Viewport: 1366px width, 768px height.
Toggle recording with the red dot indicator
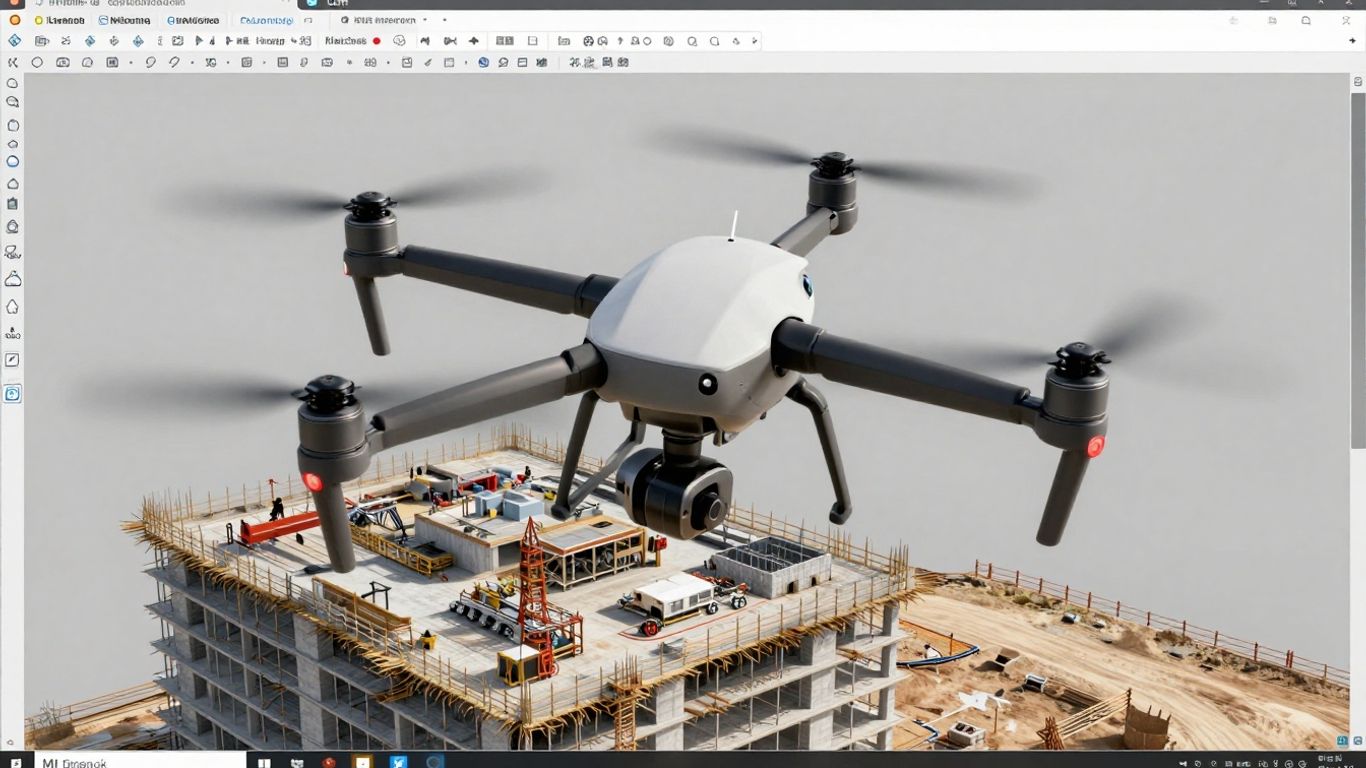376,41
